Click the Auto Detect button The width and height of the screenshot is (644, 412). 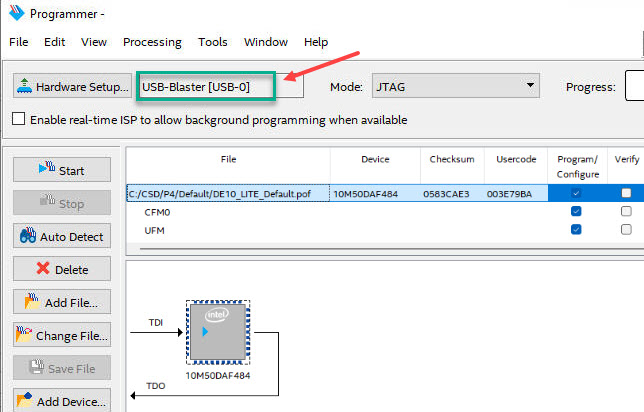(61, 237)
